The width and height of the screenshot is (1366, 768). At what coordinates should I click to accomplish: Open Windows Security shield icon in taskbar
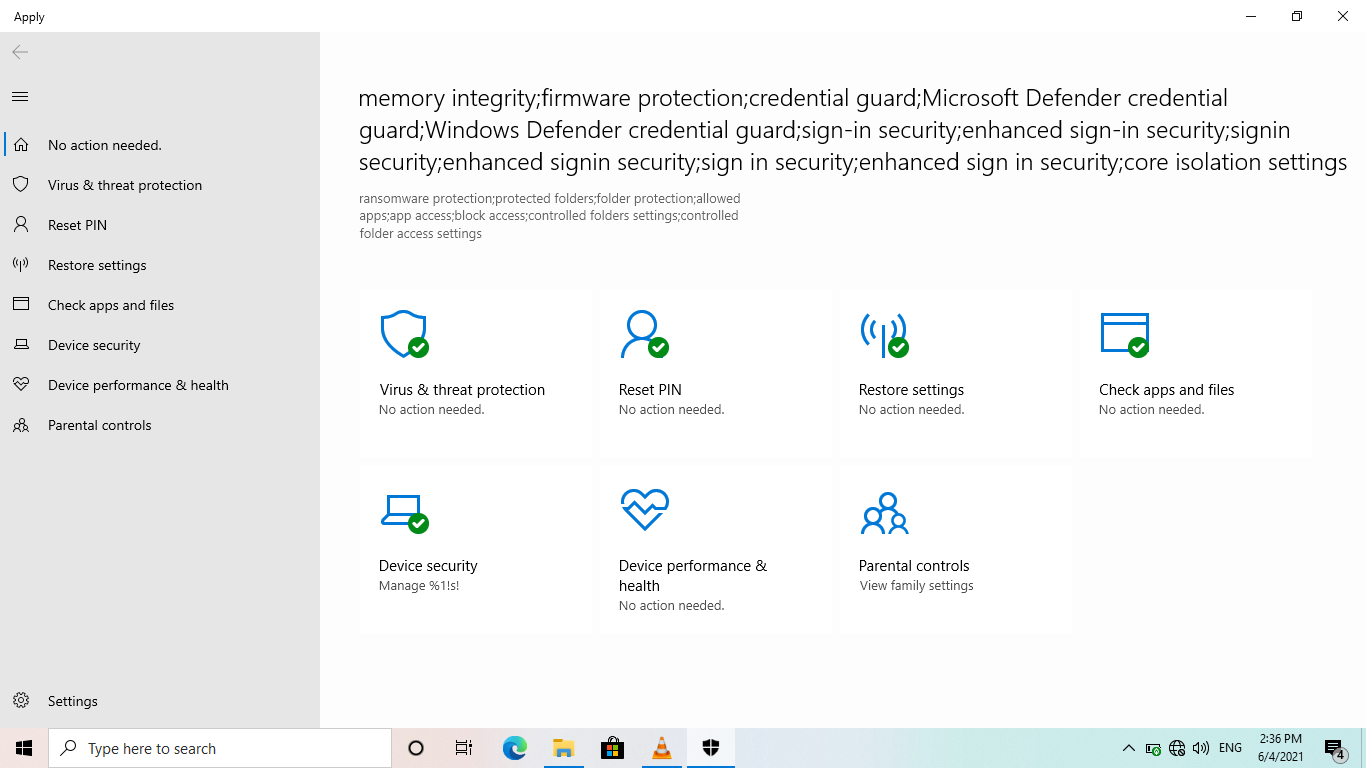[710, 747]
